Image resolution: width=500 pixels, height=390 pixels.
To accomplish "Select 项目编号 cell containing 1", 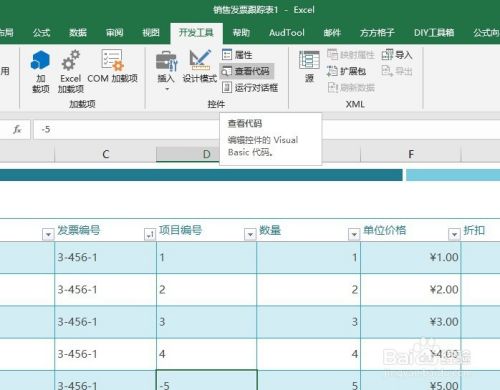I will (x=206, y=258).
